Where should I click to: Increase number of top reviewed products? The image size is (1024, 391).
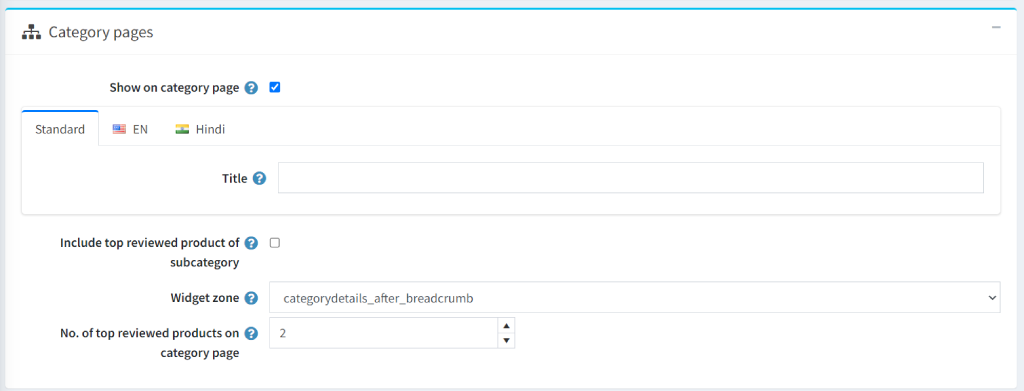click(x=506, y=325)
